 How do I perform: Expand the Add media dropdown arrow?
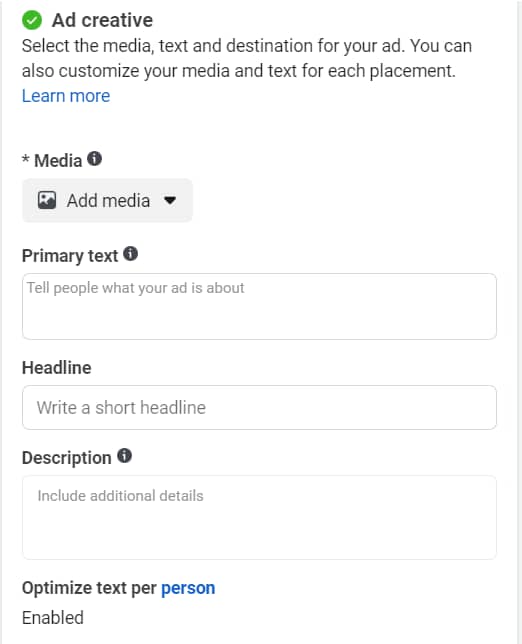click(x=170, y=200)
